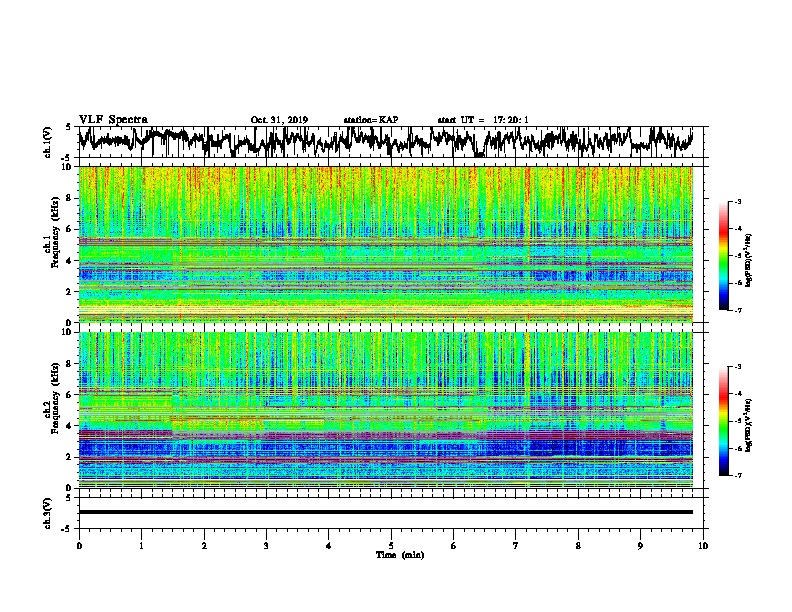Click the log(PSD) unit label beside ch.1 color bar
Screen dimensions: 792x612
749,260
